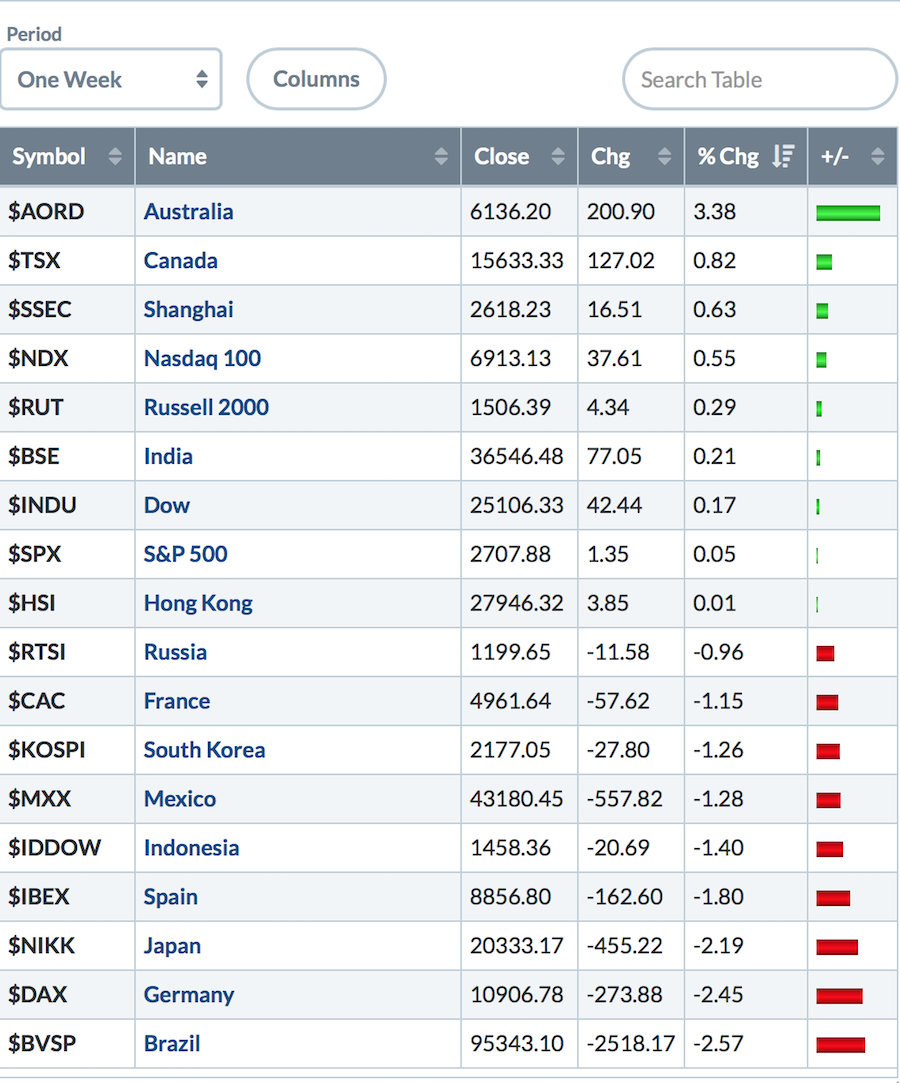Viewport: 900px width, 1083px height.
Task: Follow the Hong Kong index link
Action: pos(198,604)
